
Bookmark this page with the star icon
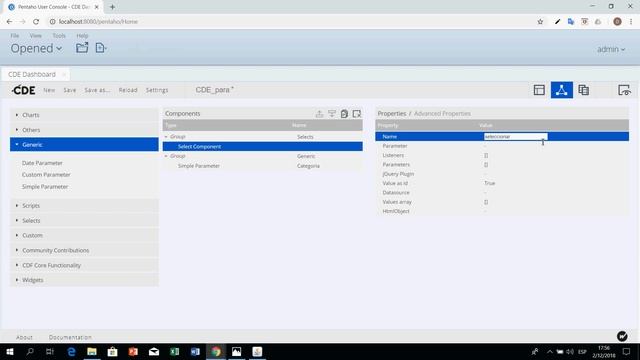pyautogui.click(x=540, y=22)
